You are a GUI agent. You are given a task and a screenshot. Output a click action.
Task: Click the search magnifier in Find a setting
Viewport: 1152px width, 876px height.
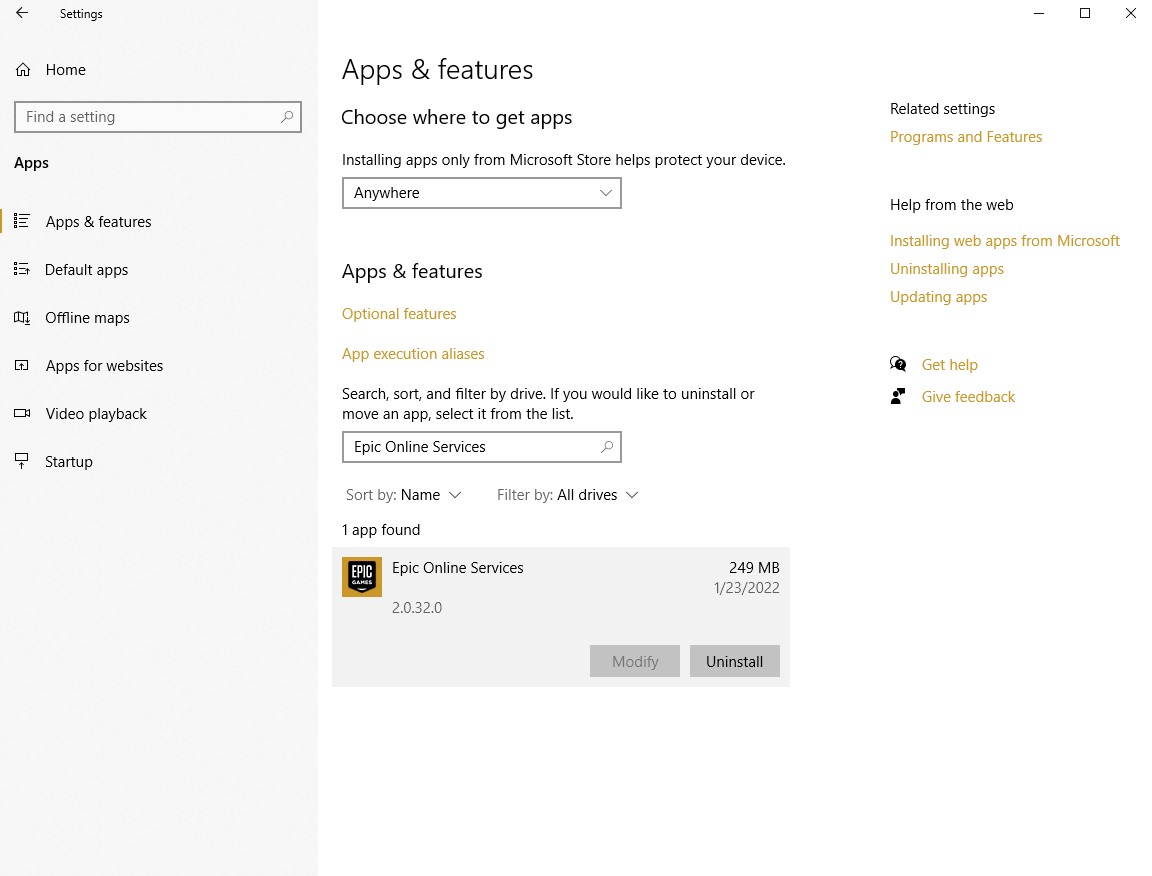(x=287, y=117)
